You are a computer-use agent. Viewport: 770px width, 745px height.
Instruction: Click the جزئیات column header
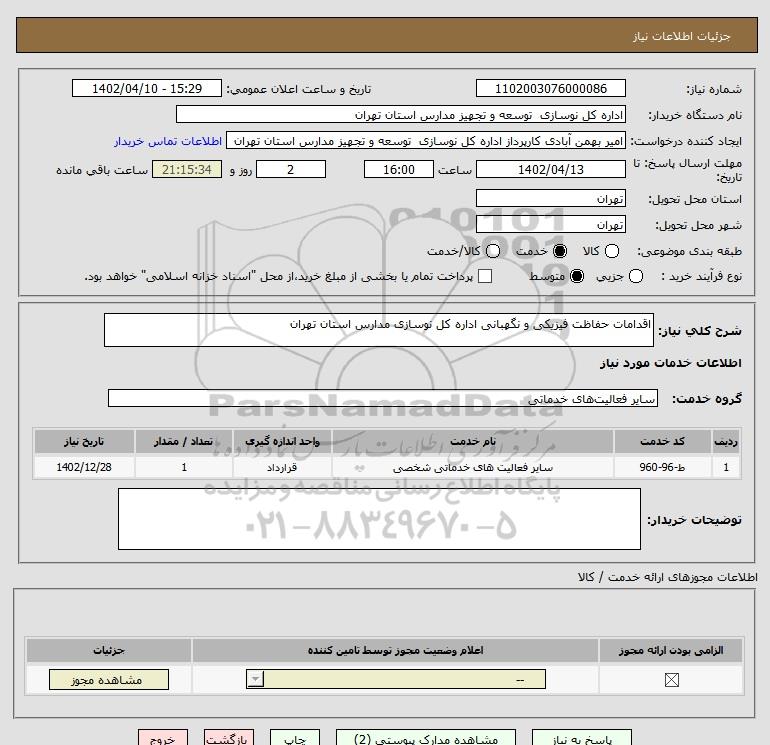coord(109,650)
